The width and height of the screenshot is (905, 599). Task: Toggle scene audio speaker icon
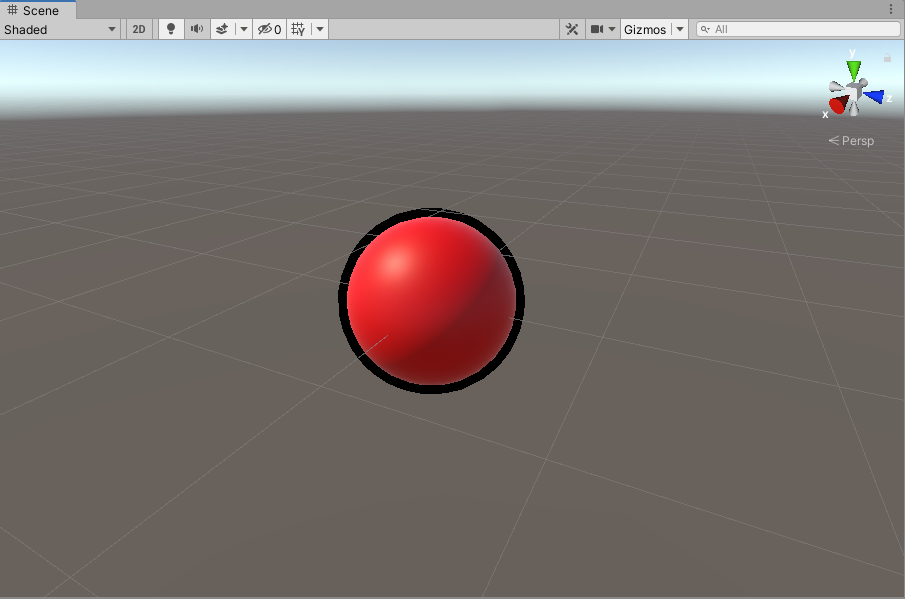click(x=197, y=29)
